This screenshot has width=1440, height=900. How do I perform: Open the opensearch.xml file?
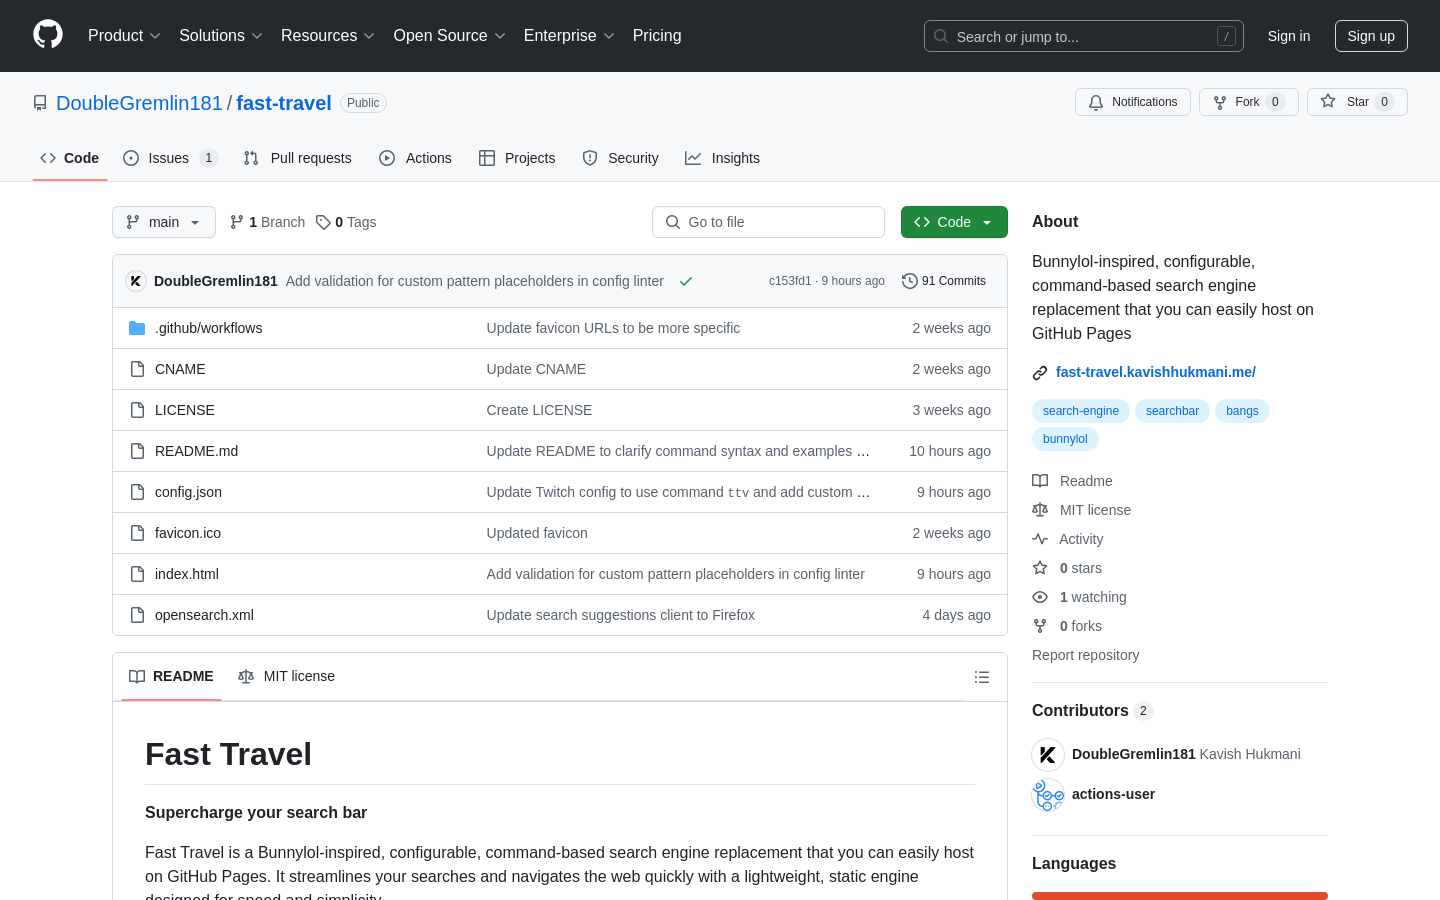pyautogui.click(x=204, y=615)
